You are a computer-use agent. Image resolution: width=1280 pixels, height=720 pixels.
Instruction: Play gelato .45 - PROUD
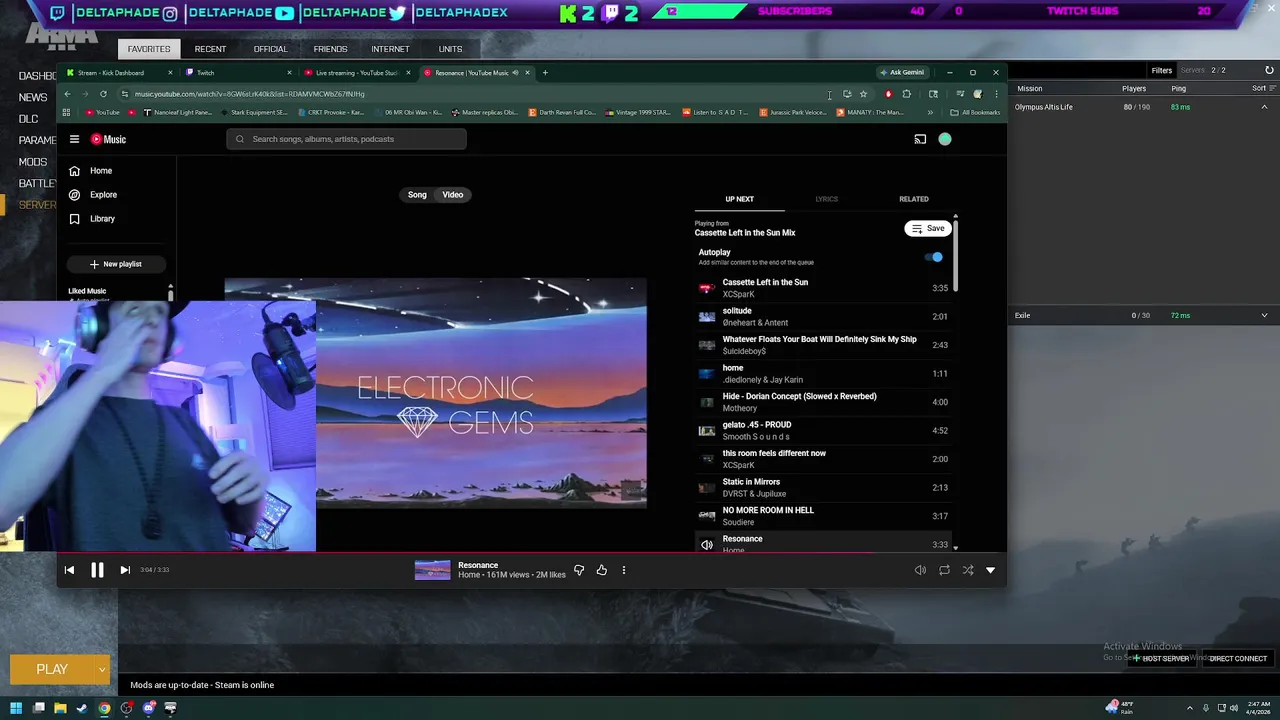[823, 431]
